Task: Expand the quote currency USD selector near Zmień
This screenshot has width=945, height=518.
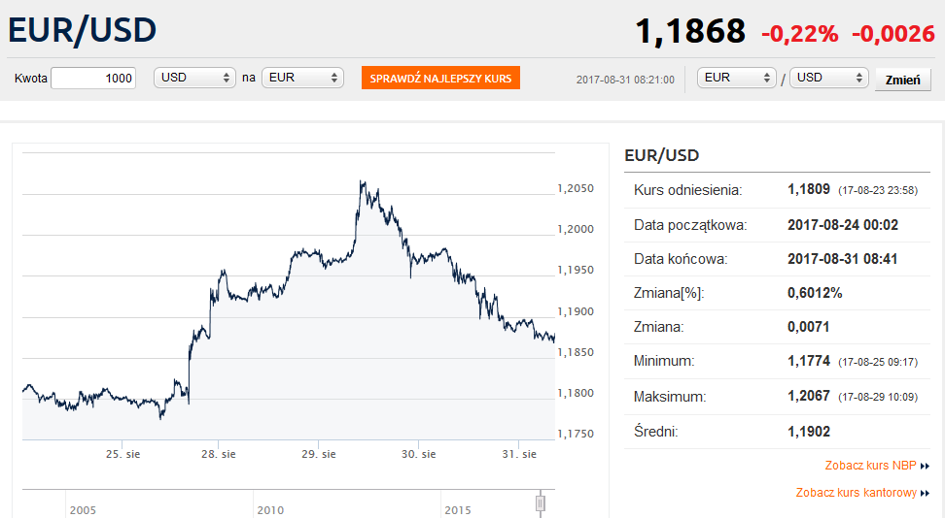Action: [829, 78]
